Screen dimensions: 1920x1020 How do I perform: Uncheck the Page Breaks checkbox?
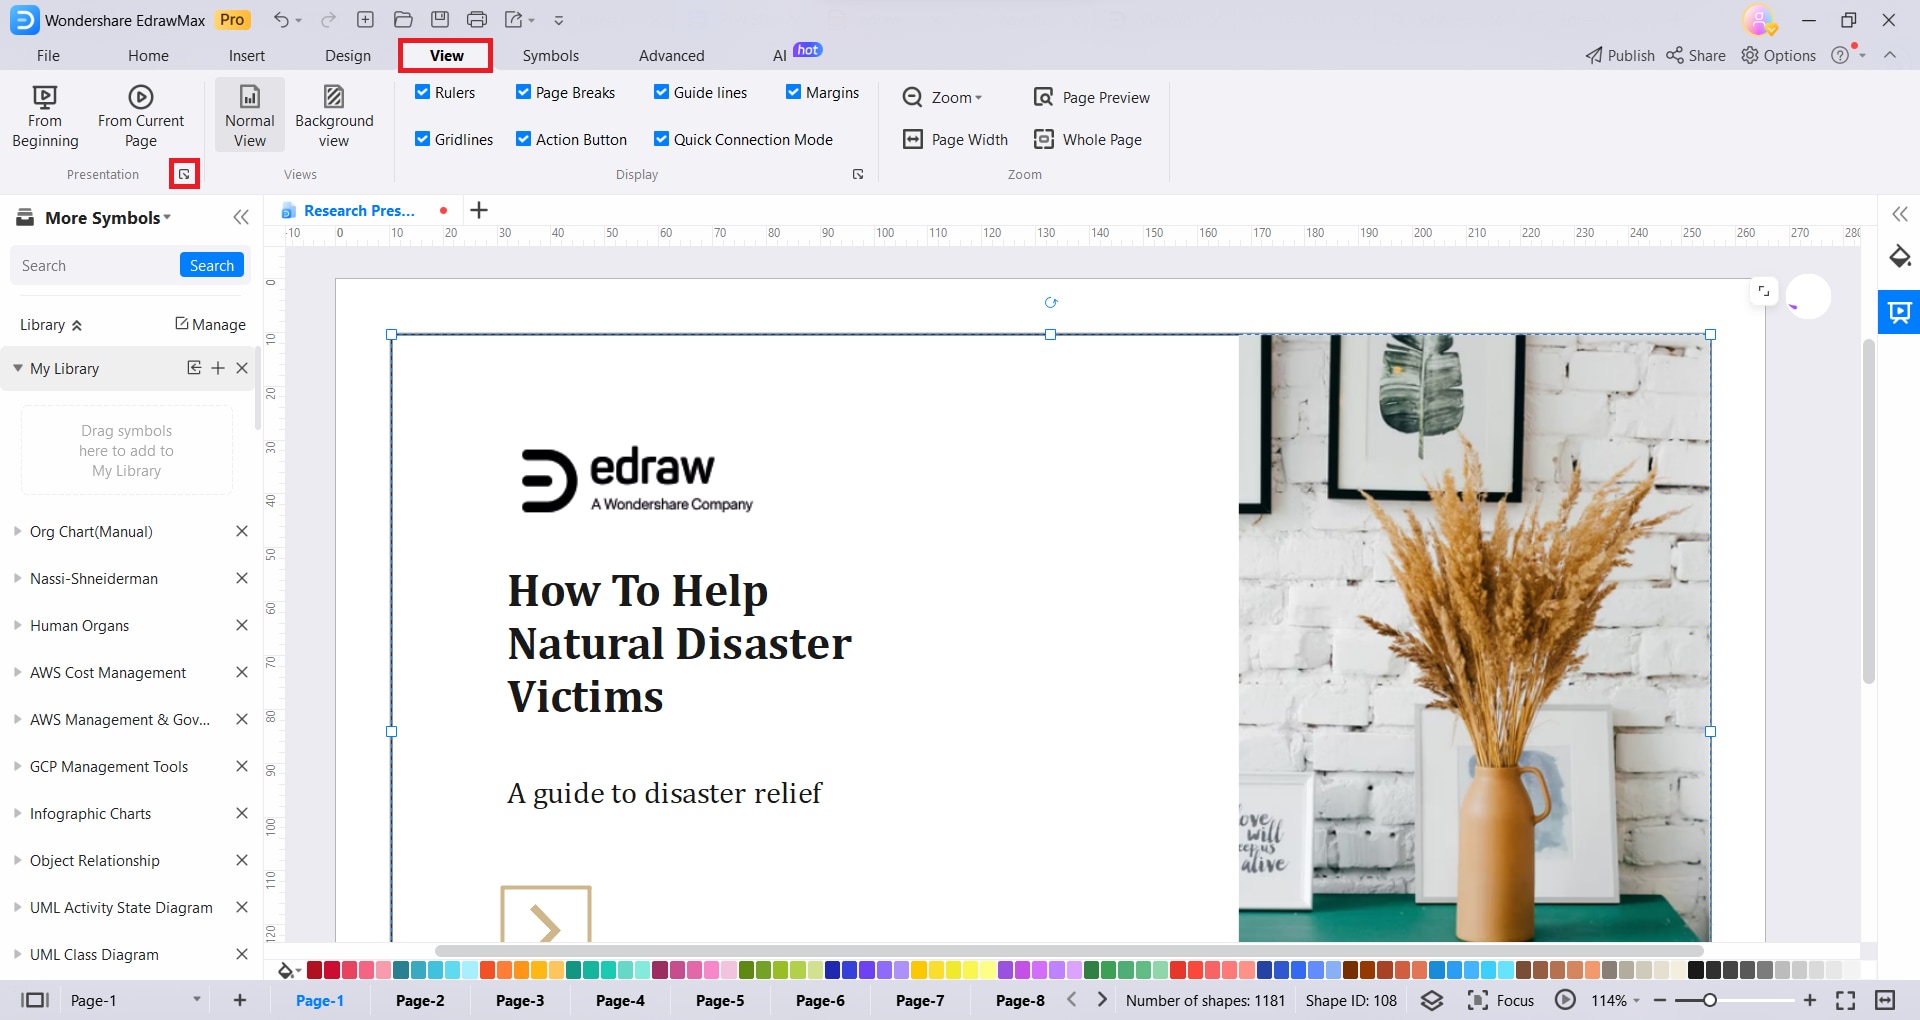pos(523,92)
